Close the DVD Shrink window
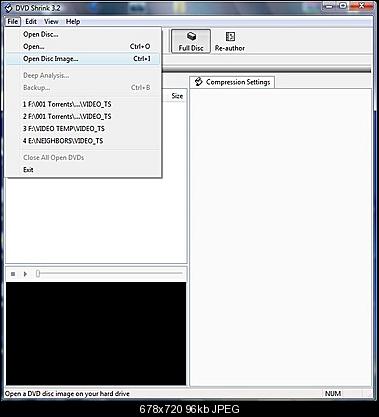Viewport: 379px width, 417px height. coord(362,6)
